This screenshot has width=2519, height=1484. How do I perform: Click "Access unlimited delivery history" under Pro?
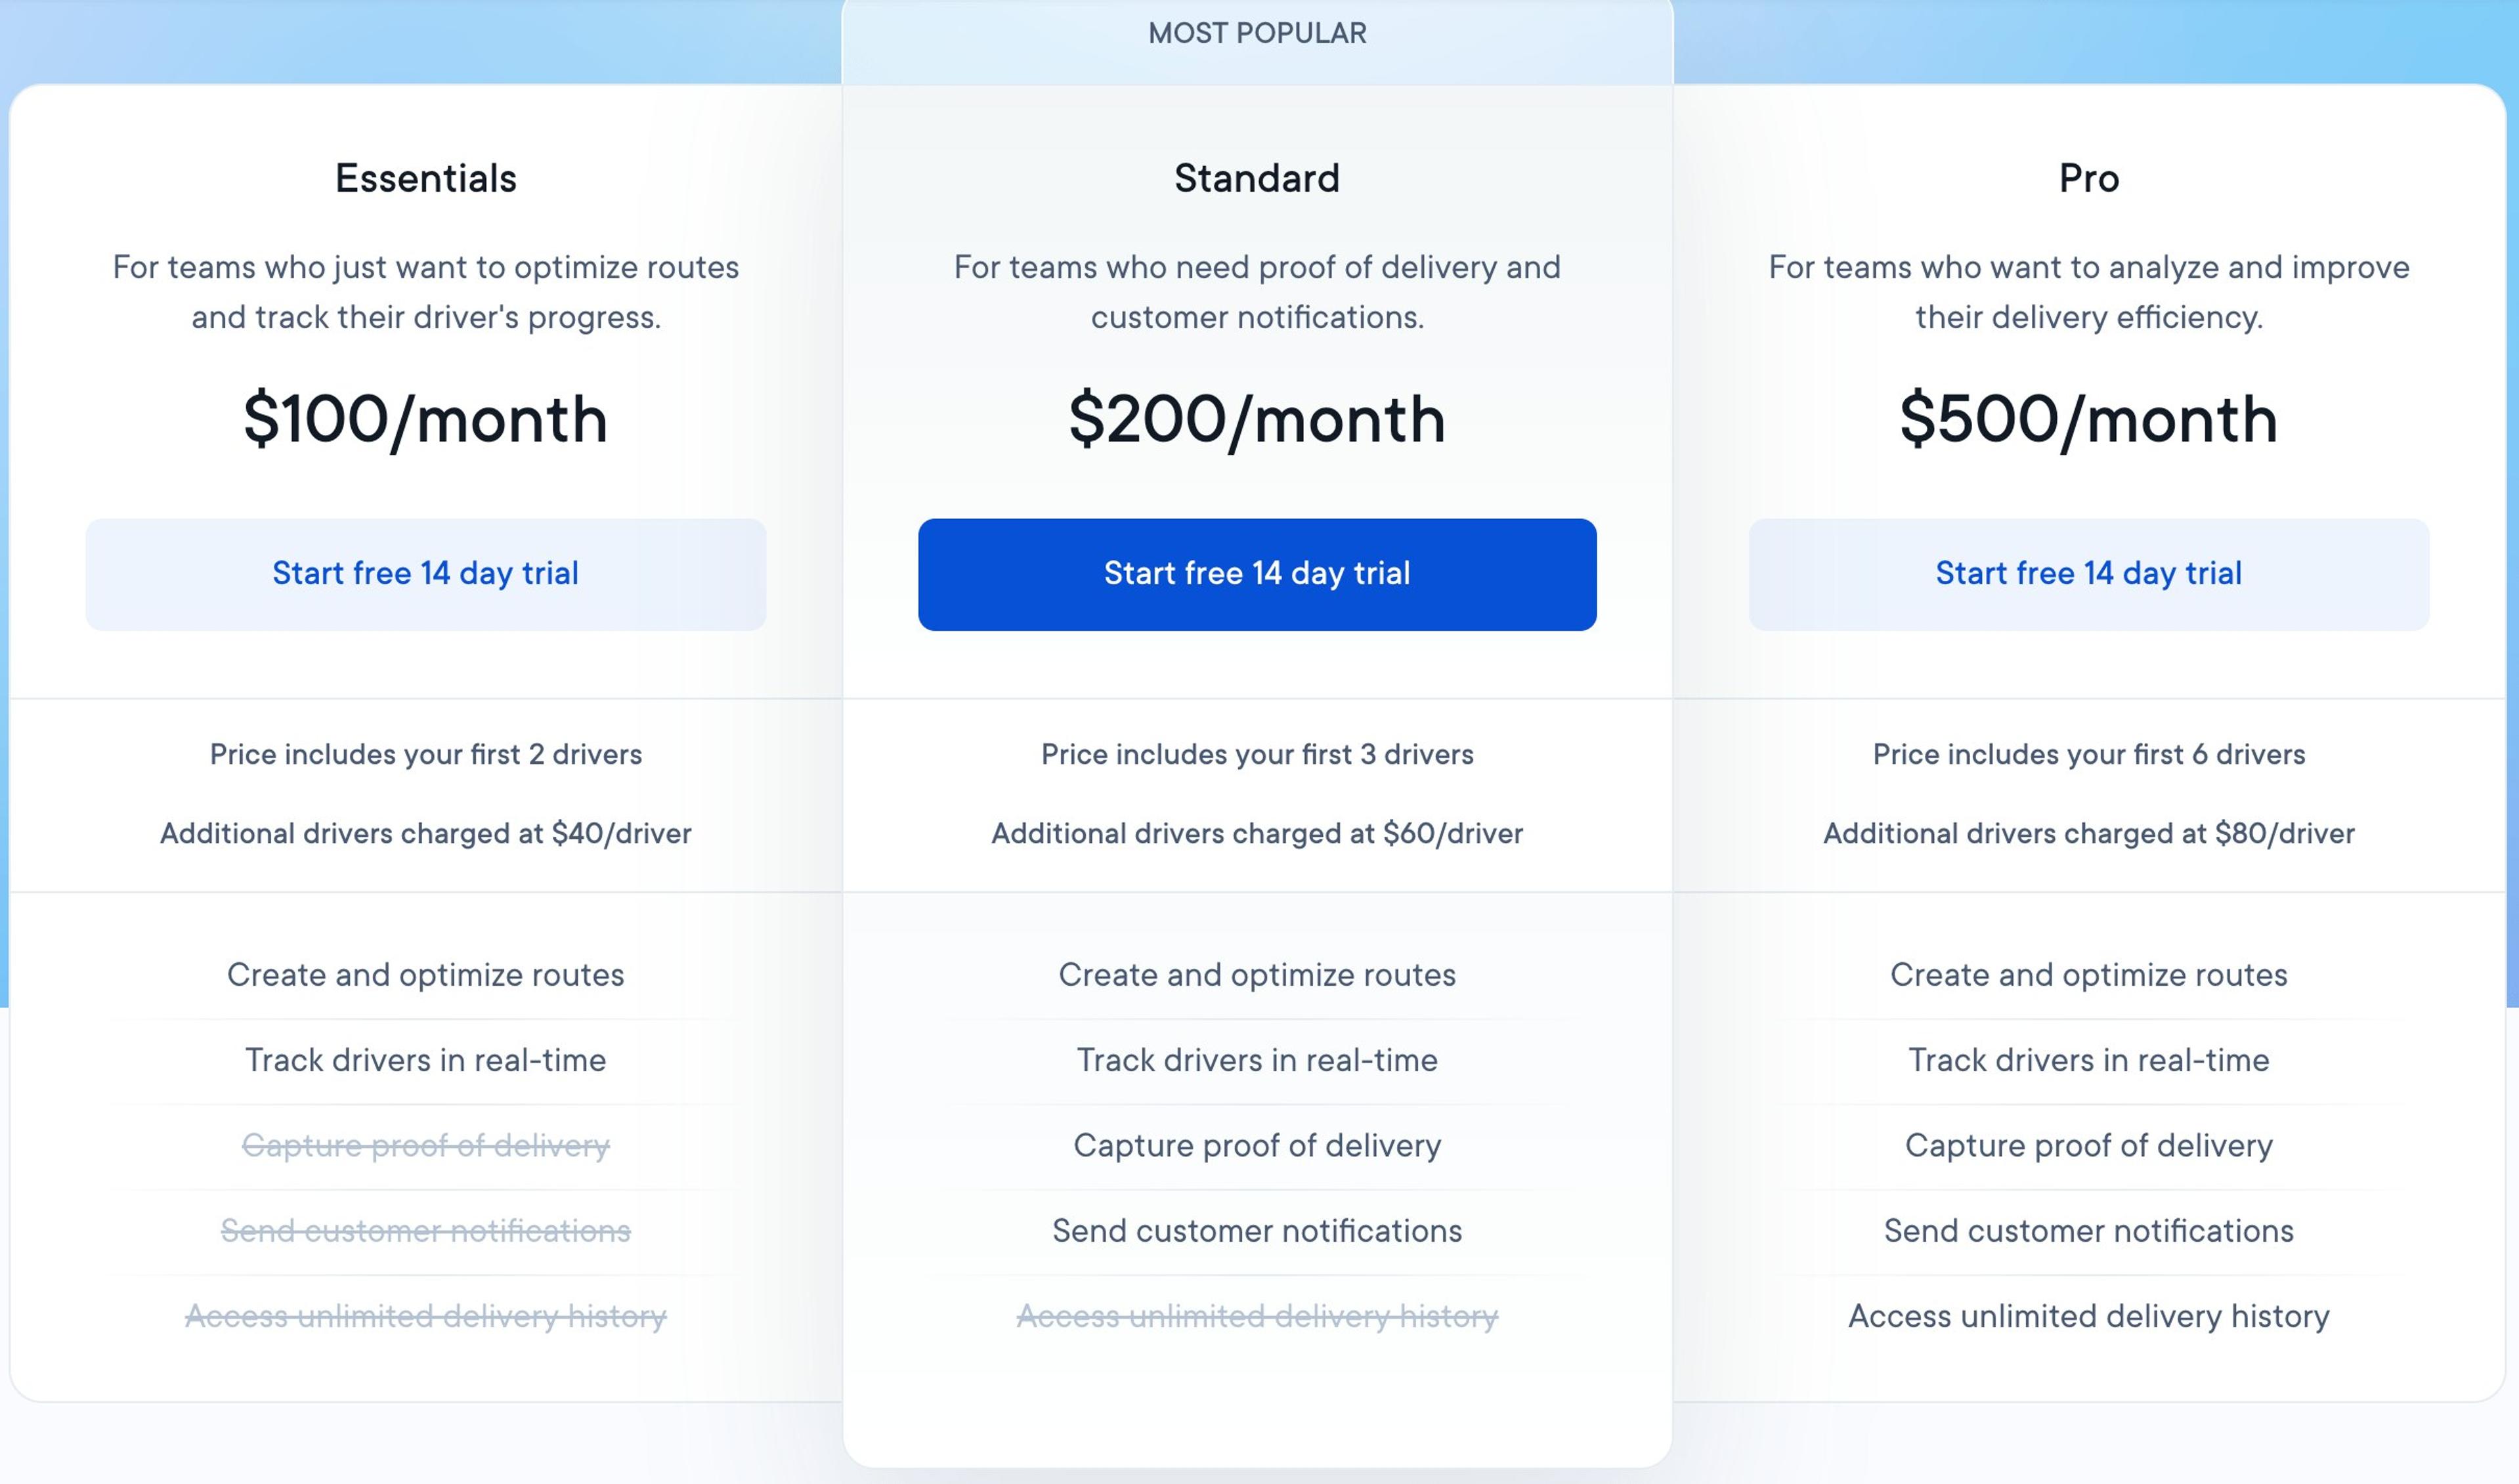pyautogui.click(x=2088, y=1317)
